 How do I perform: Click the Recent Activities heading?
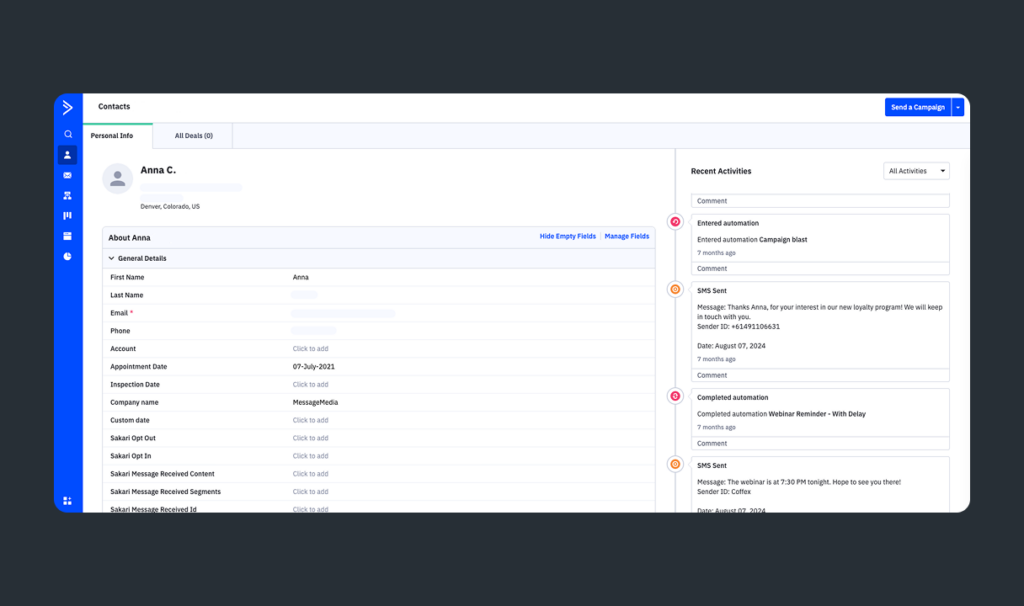pos(721,171)
